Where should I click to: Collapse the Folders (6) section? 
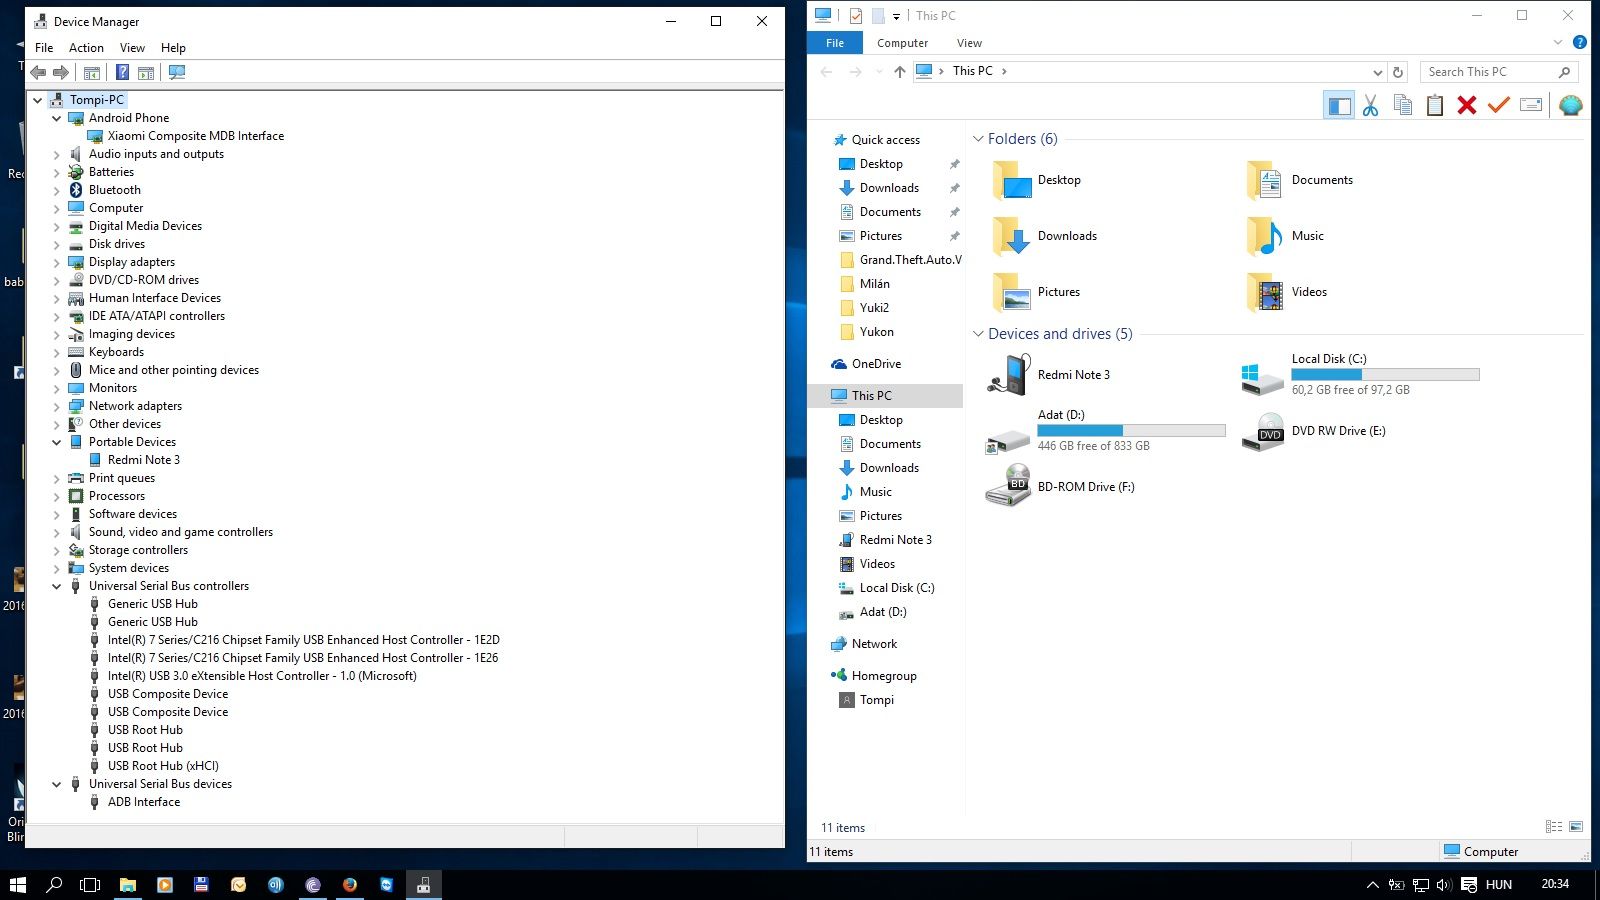978,139
